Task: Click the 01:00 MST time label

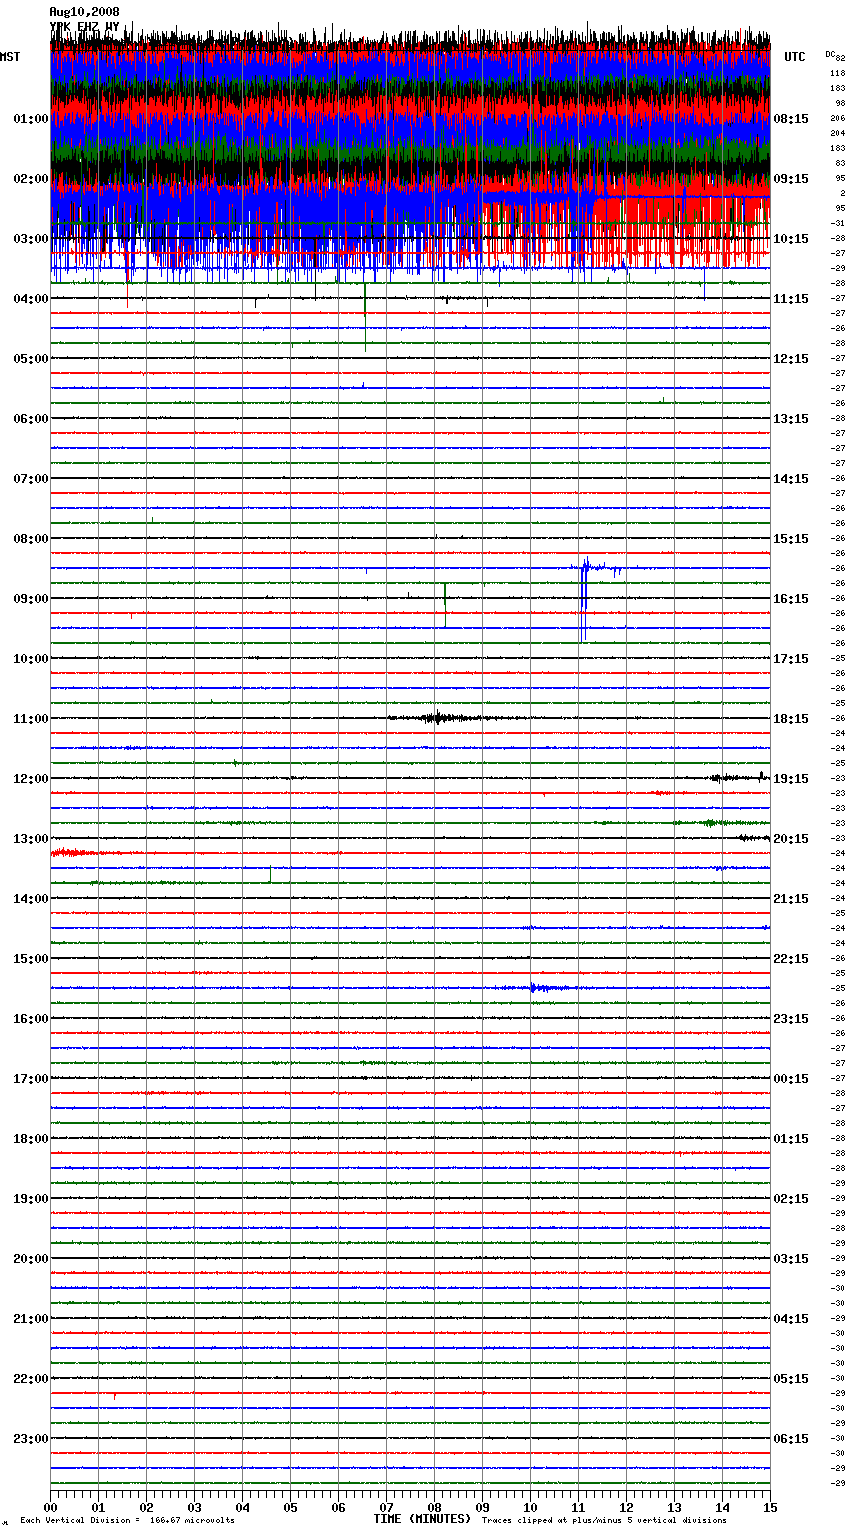Action: (31, 119)
